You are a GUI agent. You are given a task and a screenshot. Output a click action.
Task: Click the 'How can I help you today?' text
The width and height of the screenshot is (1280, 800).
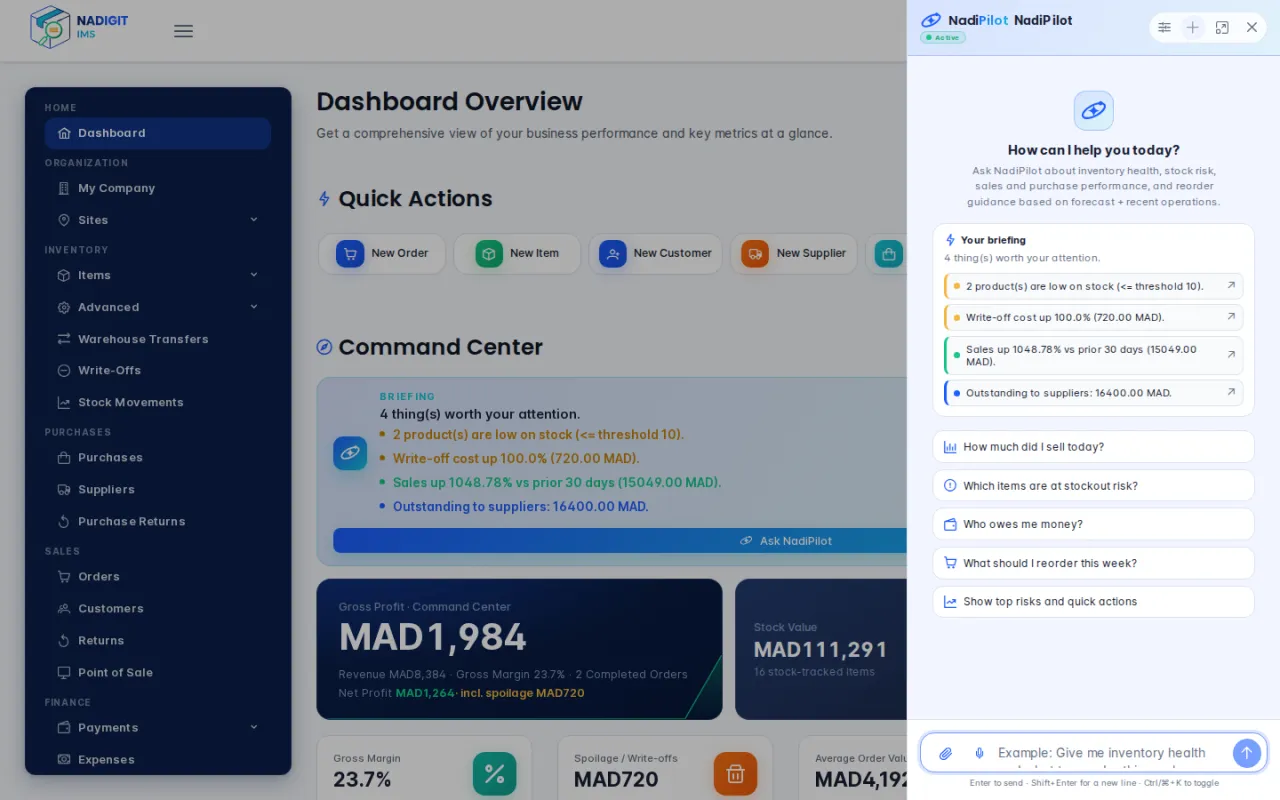[1093, 150]
